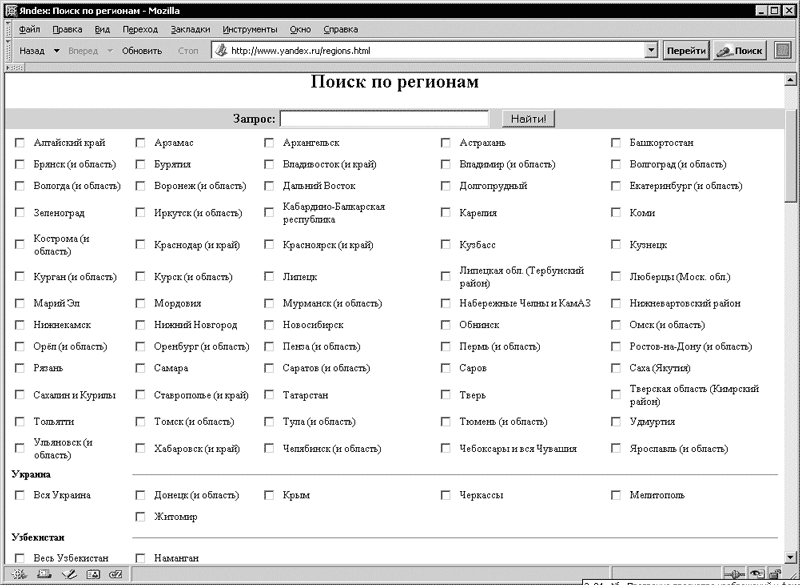
Task: Tick the Крым checkbox
Action: click(x=269, y=495)
